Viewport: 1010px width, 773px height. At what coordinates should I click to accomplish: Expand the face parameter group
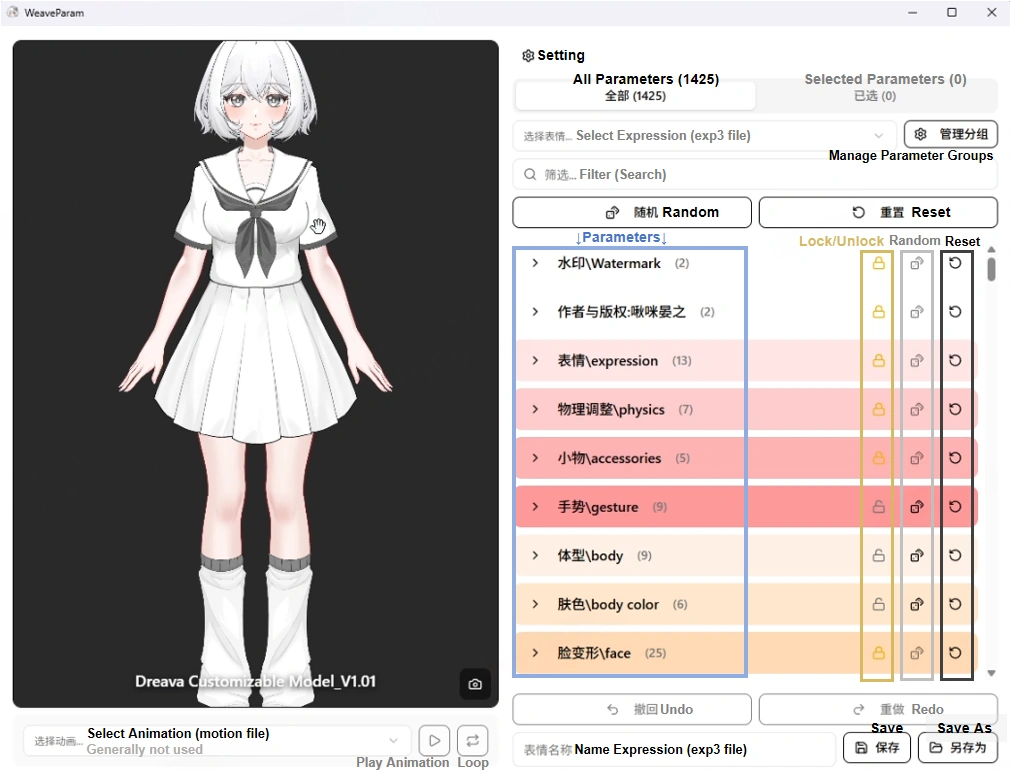click(533, 652)
